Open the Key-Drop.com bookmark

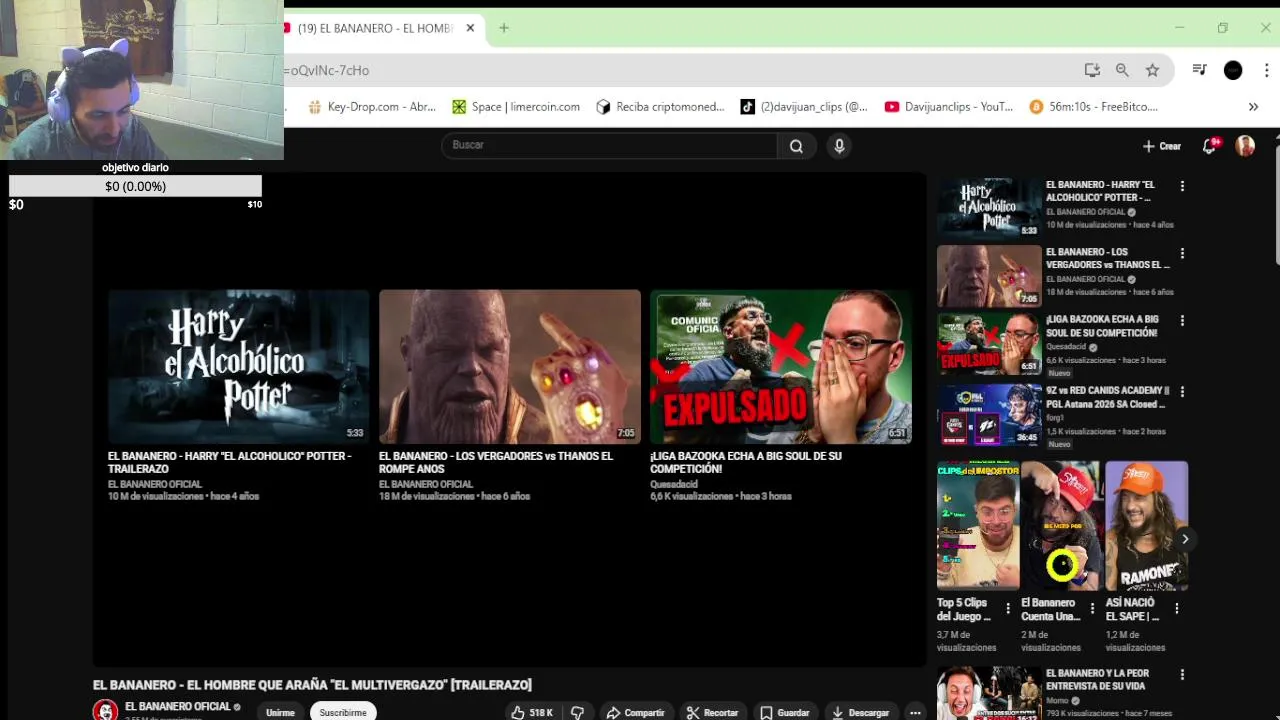point(371,107)
